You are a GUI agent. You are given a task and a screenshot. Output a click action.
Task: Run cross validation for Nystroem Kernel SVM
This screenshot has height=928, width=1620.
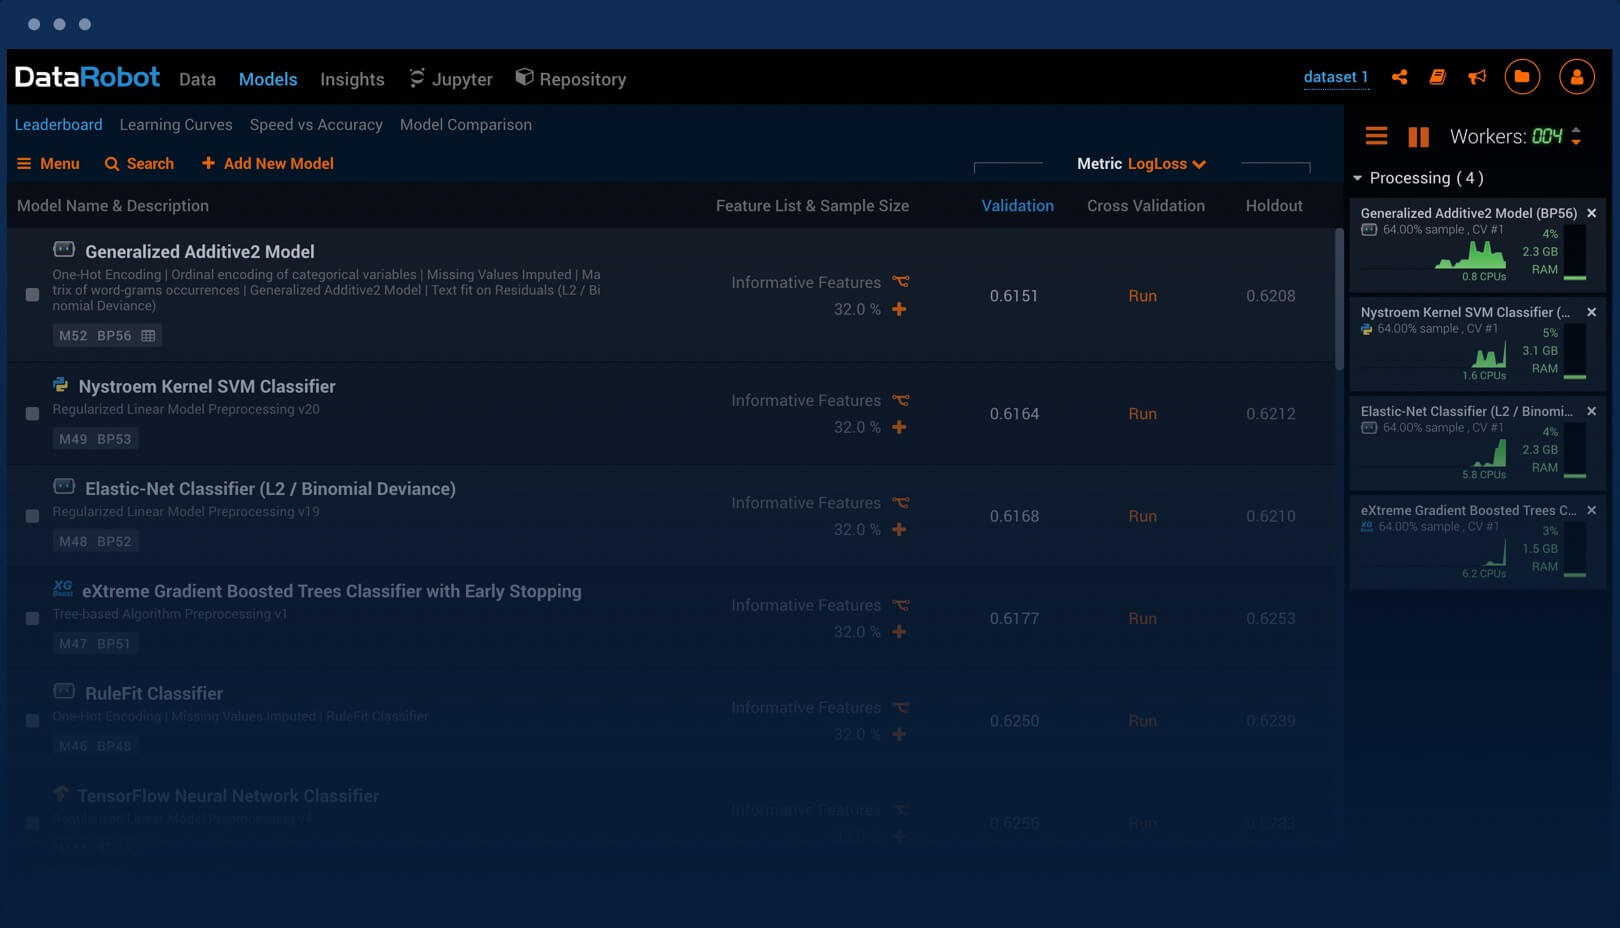pos(1142,414)
